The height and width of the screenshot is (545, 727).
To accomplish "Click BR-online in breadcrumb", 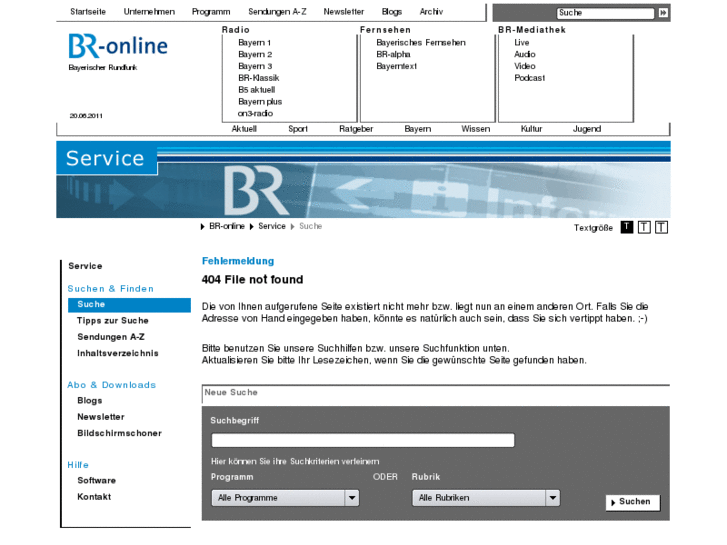I will (227, 226).
